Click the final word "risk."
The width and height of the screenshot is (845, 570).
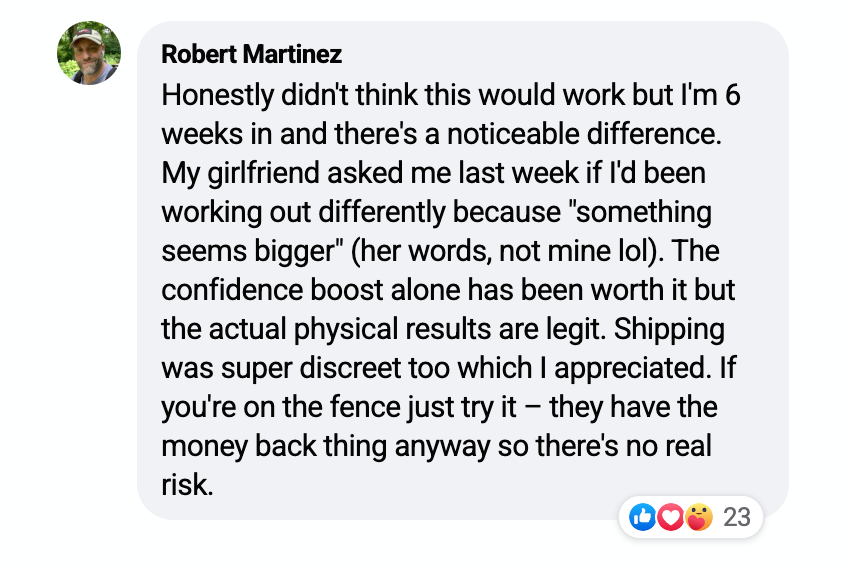pyautogui.click(x=188, y=485)
